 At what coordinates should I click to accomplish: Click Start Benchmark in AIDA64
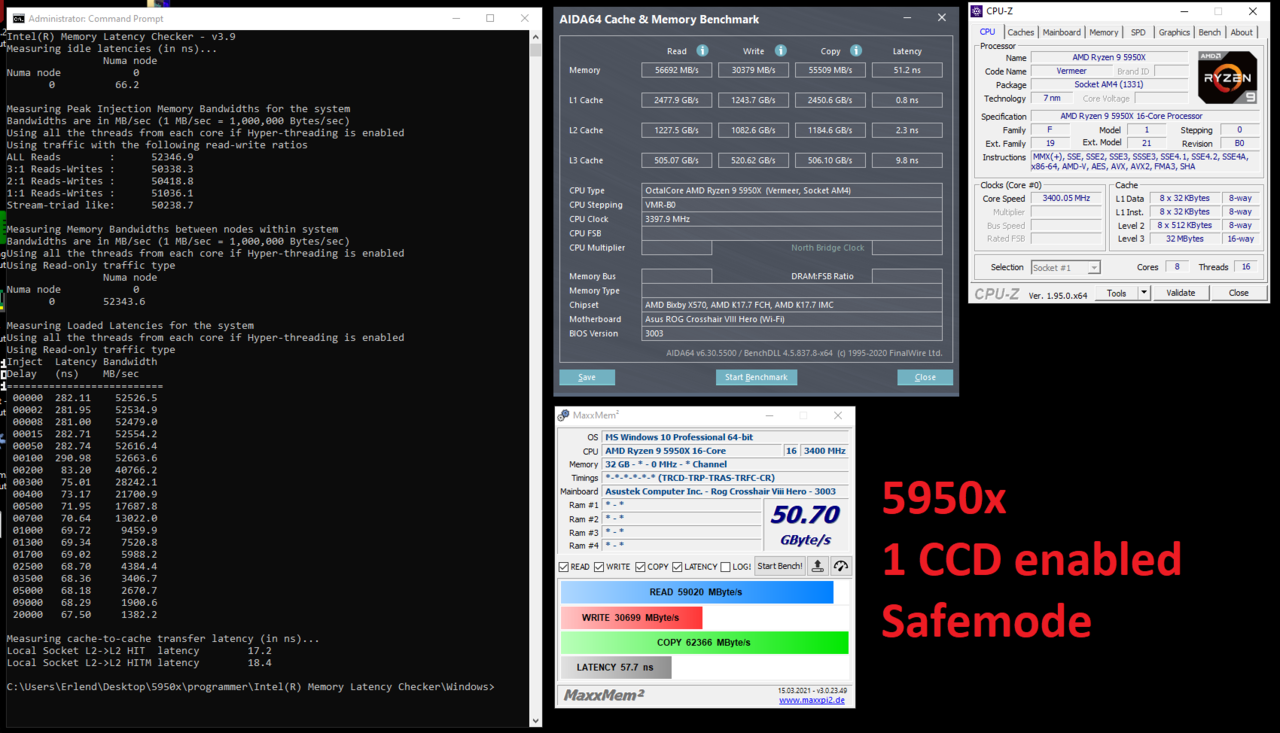coord(756,377)
